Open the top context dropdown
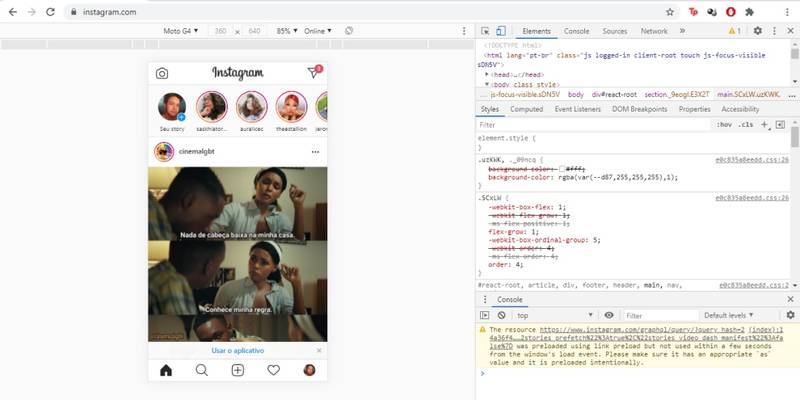 (555, 315)
